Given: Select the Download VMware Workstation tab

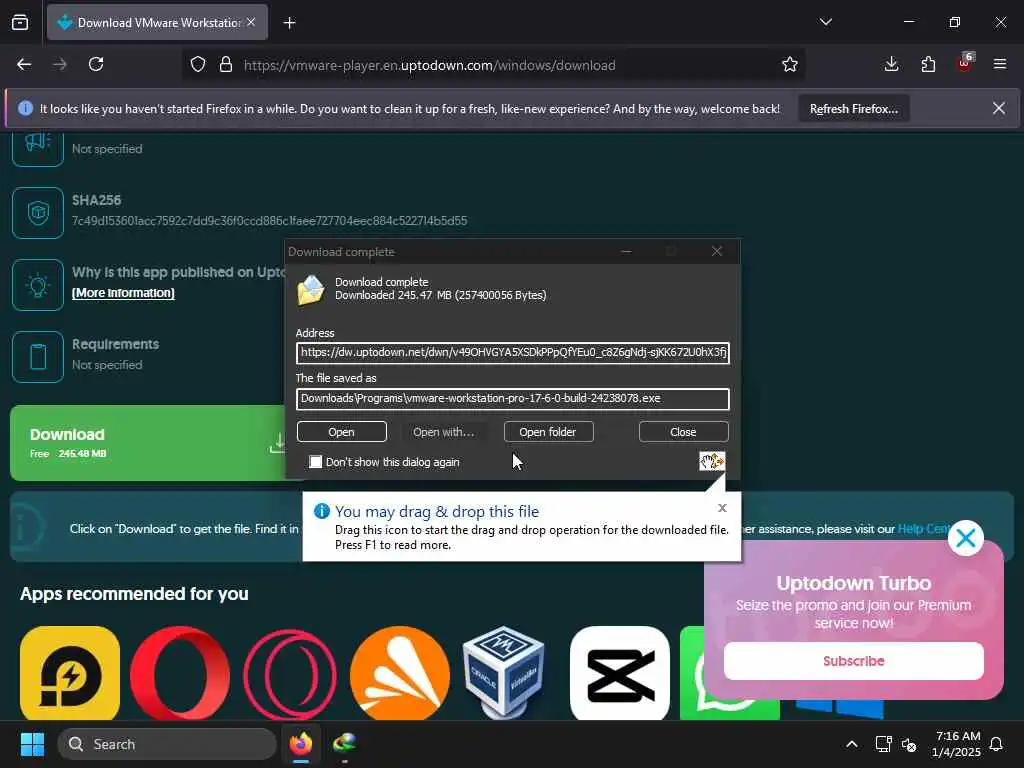Looking at the screenshot, I should 157,22.
